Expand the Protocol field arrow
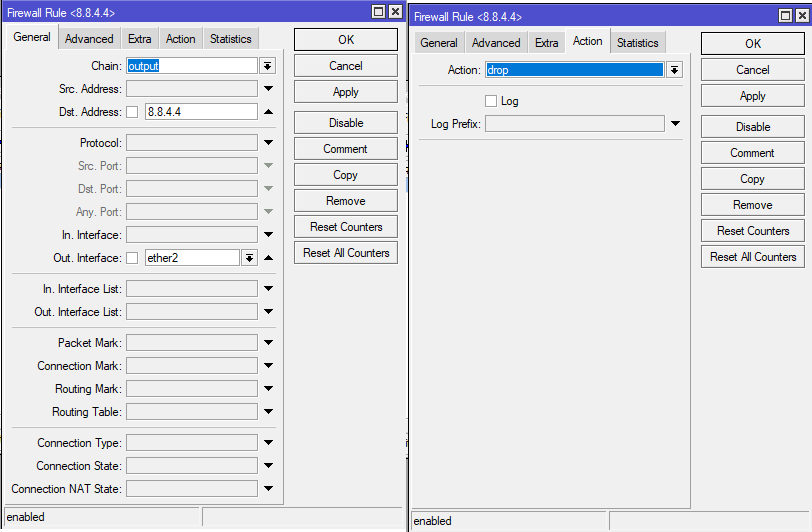 [268, 143]
